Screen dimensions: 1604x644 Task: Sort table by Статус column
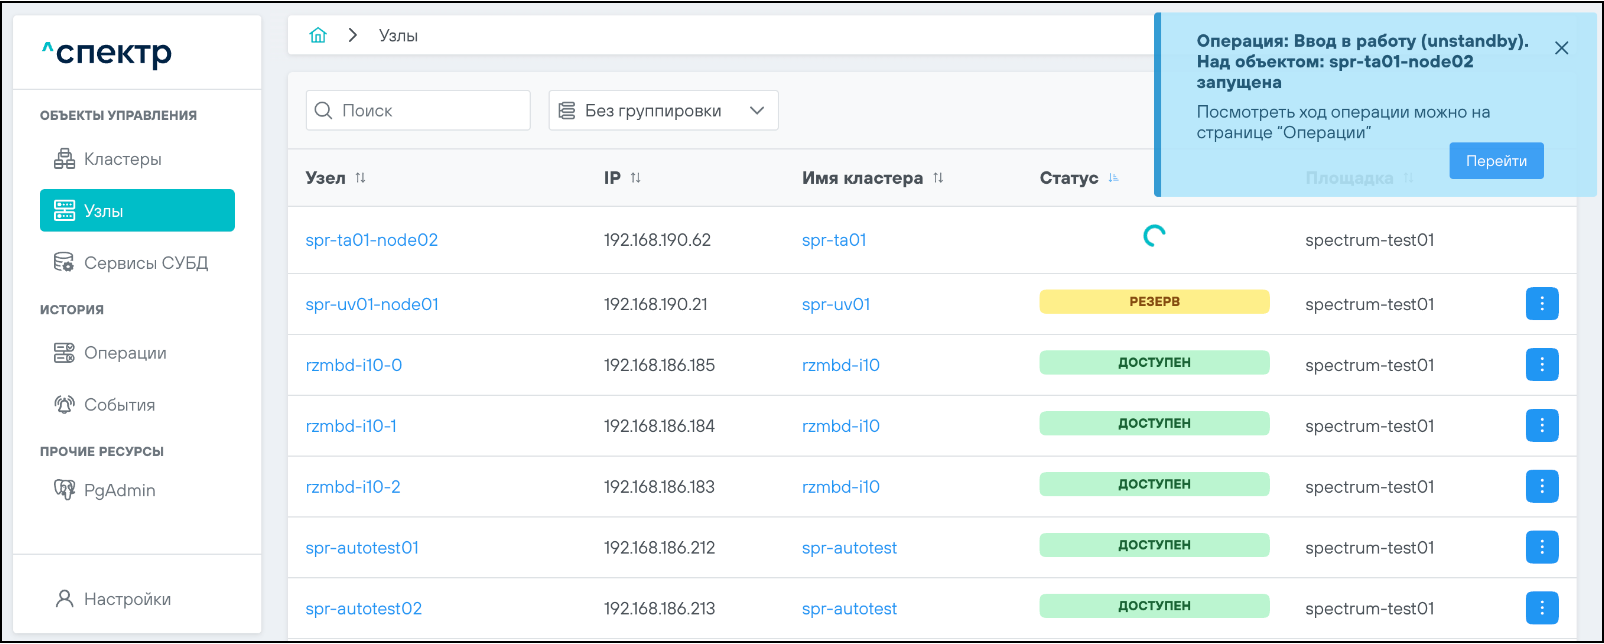pyautogui.click(x=1113, y=178)
